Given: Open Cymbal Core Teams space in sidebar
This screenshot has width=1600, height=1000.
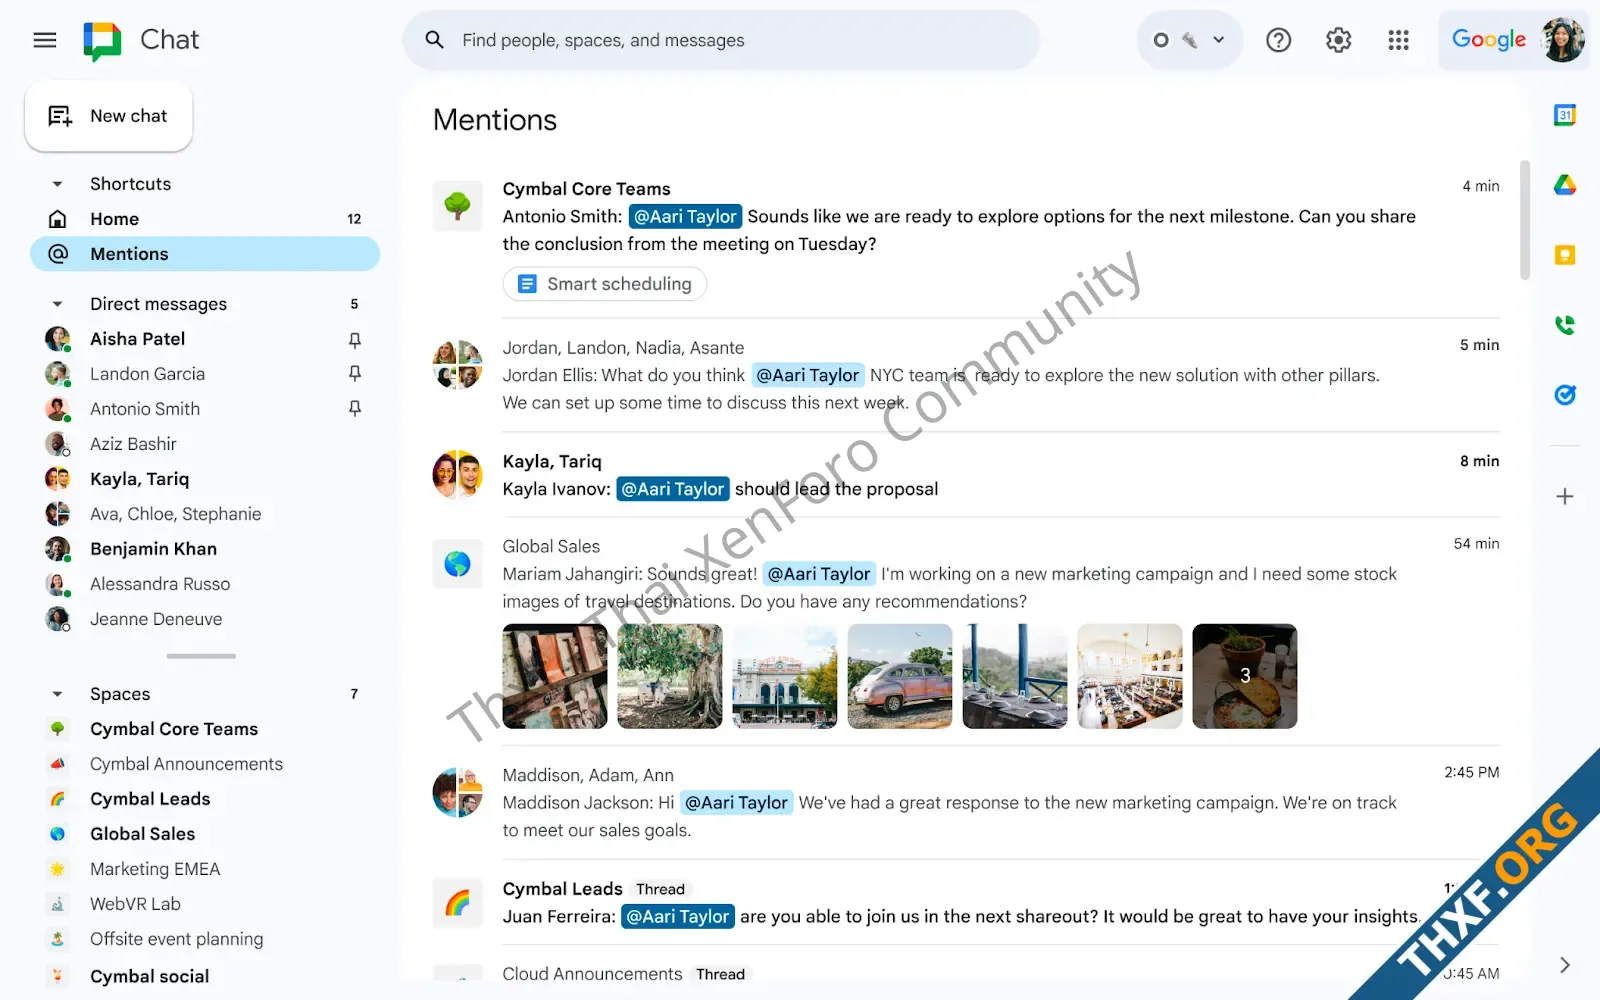Looking at the screenshot, I should click(x=205, y=729).
